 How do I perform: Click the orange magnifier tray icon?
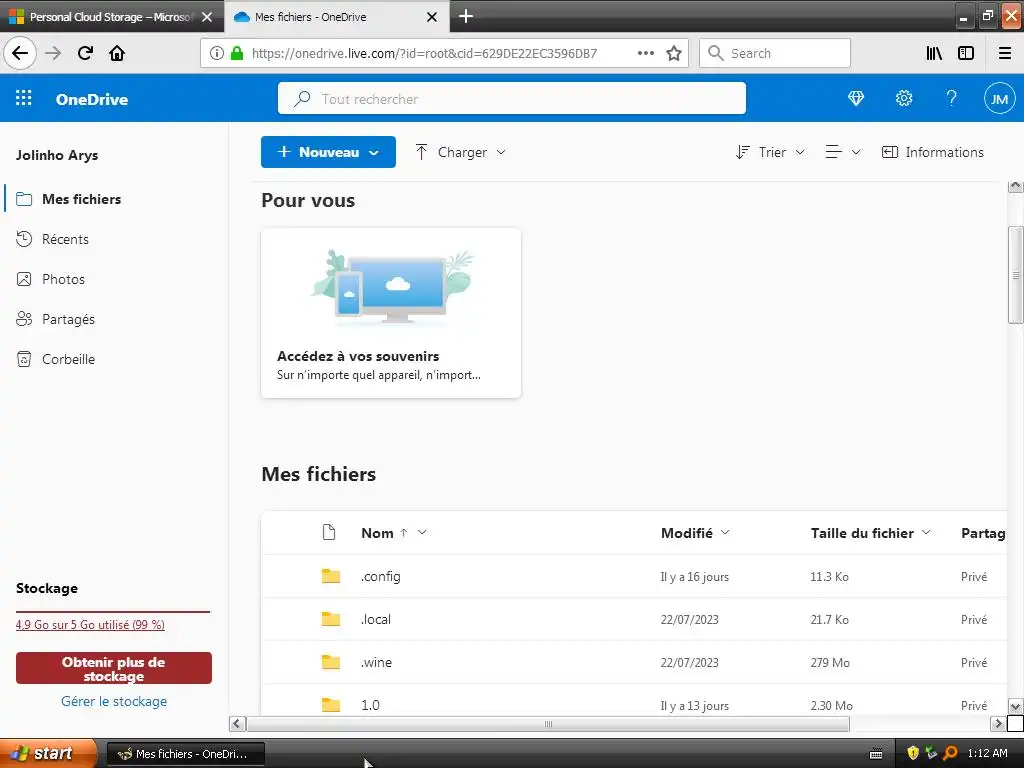(951, 753)
